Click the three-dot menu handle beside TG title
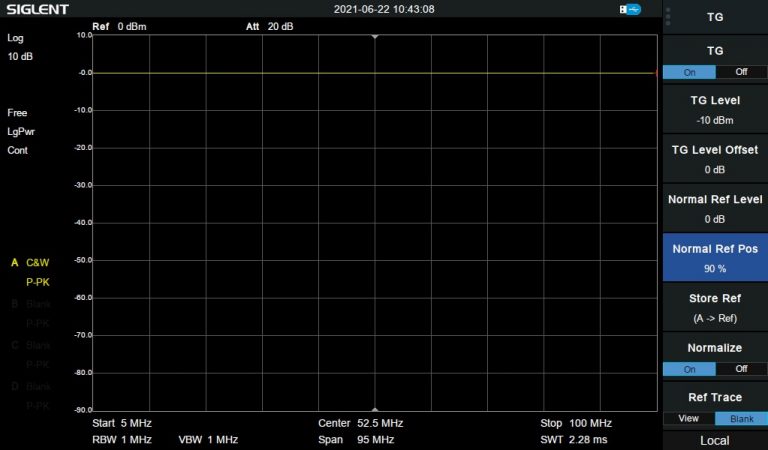 [668, 16]
